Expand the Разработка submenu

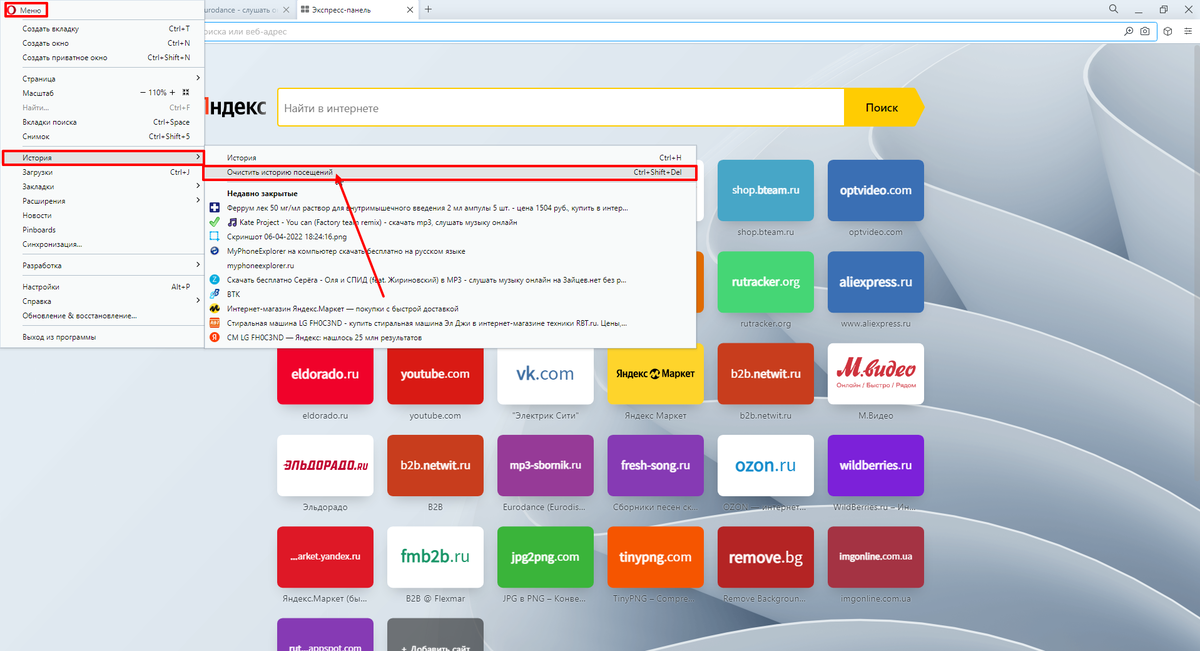(x=102, y=265)
